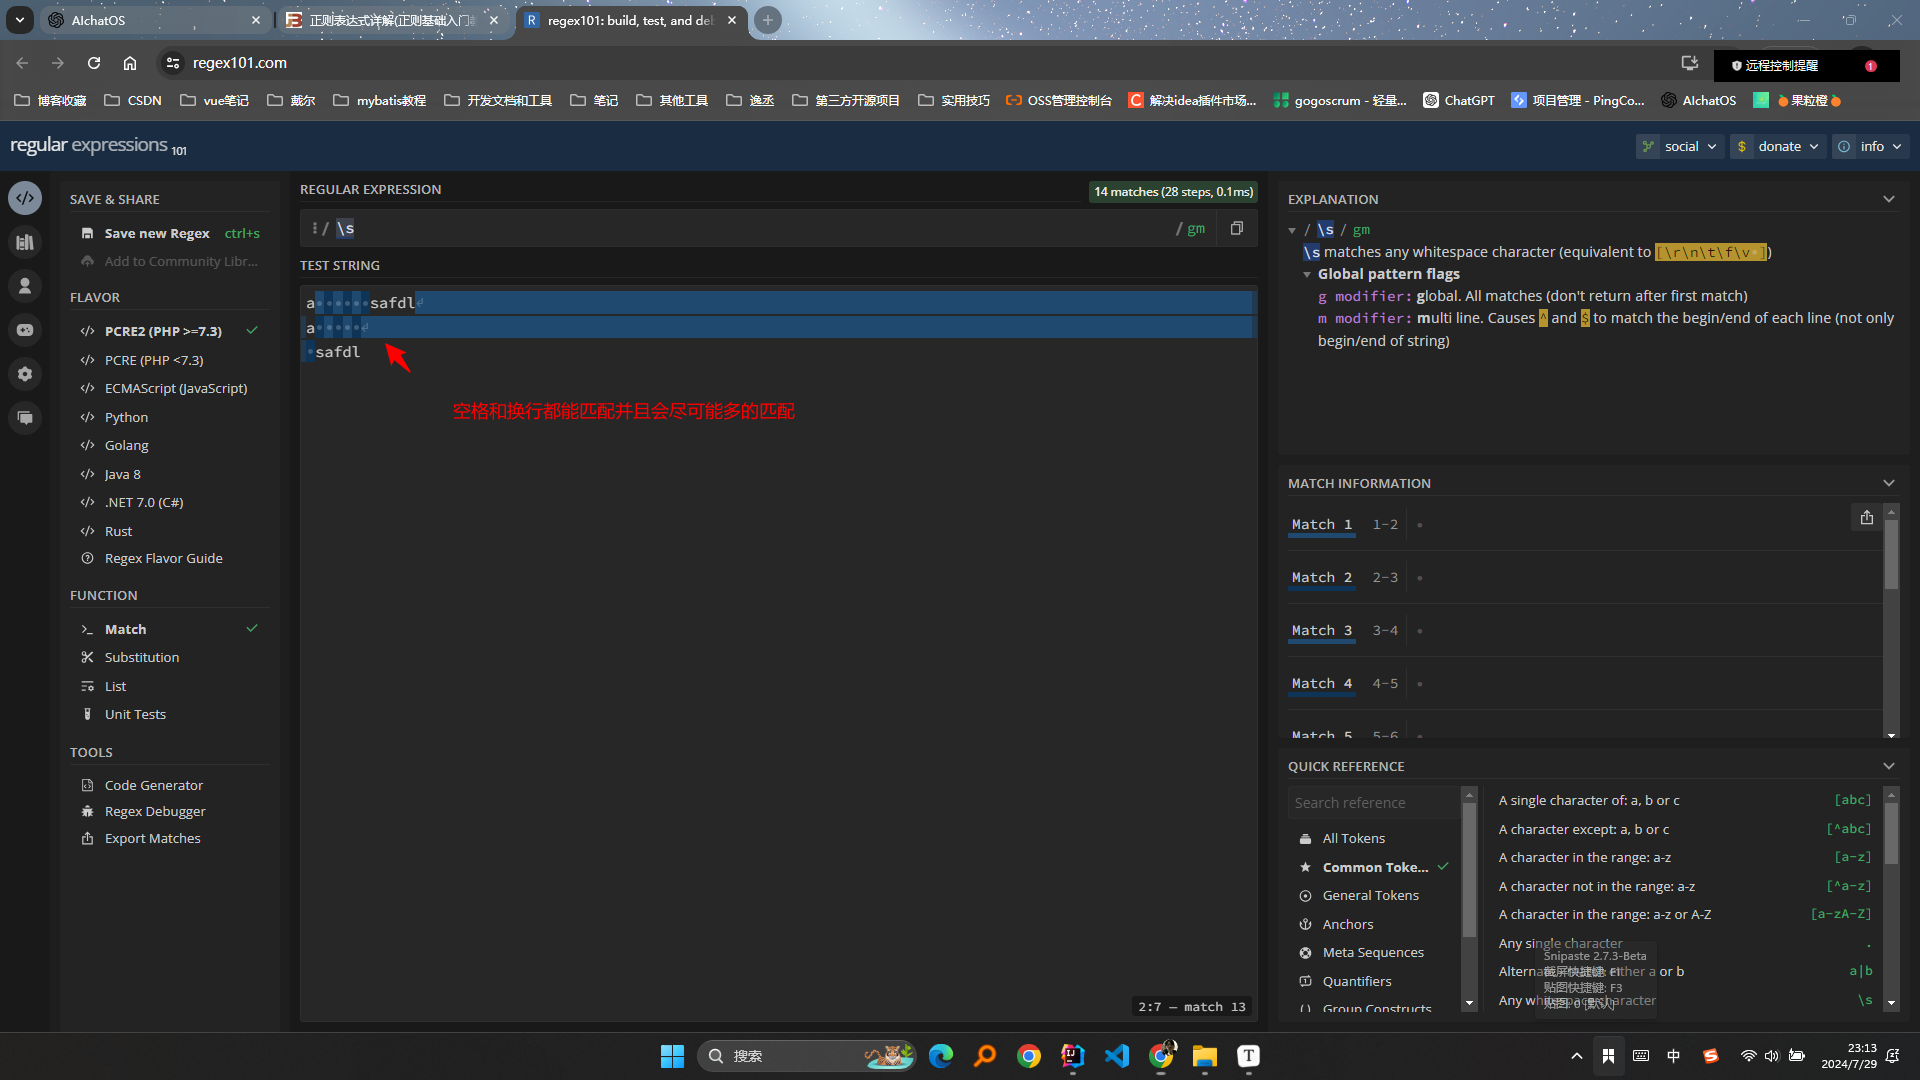Click the regex editor sidebar code icon
1920x1080 pixels.
(x=25, y=198)
